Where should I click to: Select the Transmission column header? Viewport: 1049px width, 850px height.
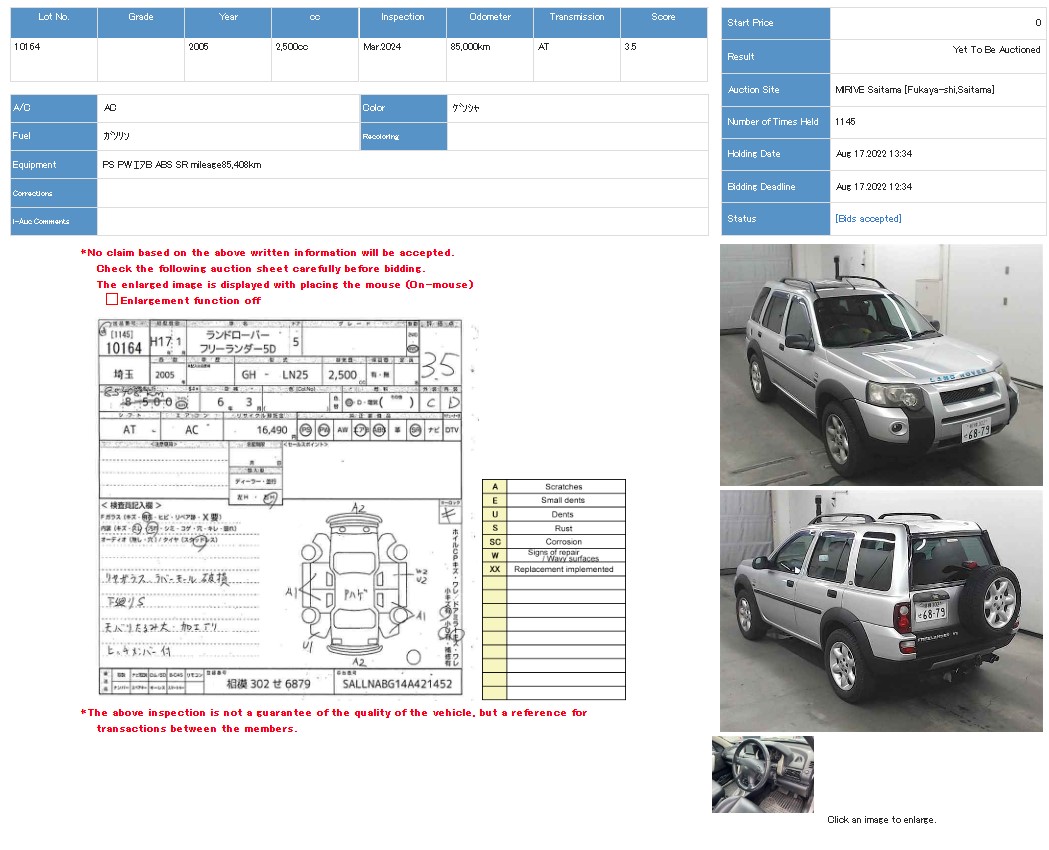pyautogui.click(x=577, y=22)
